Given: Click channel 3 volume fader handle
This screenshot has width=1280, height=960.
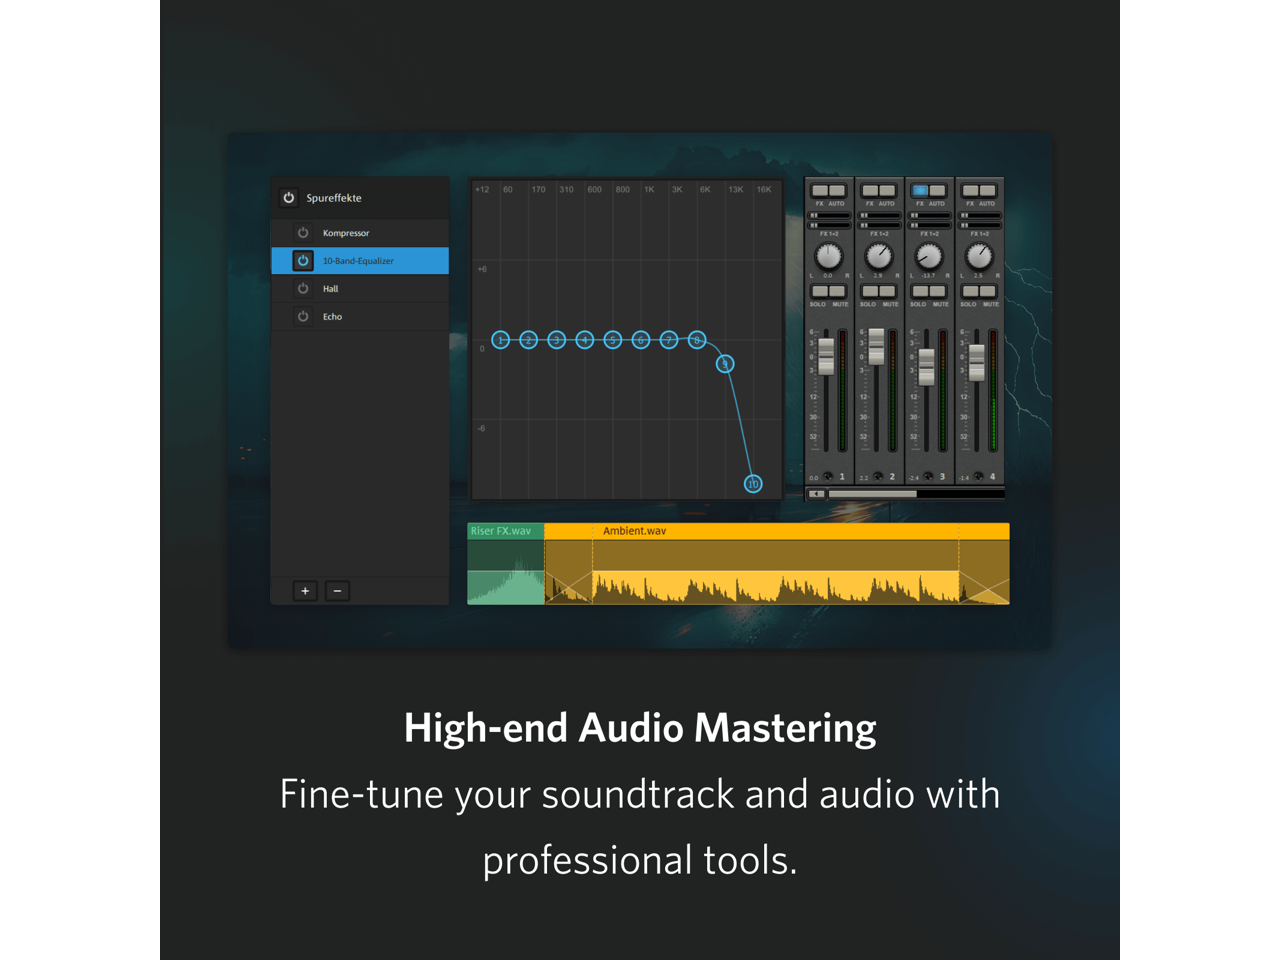Looking at the screenshot, I should [927, 367].
